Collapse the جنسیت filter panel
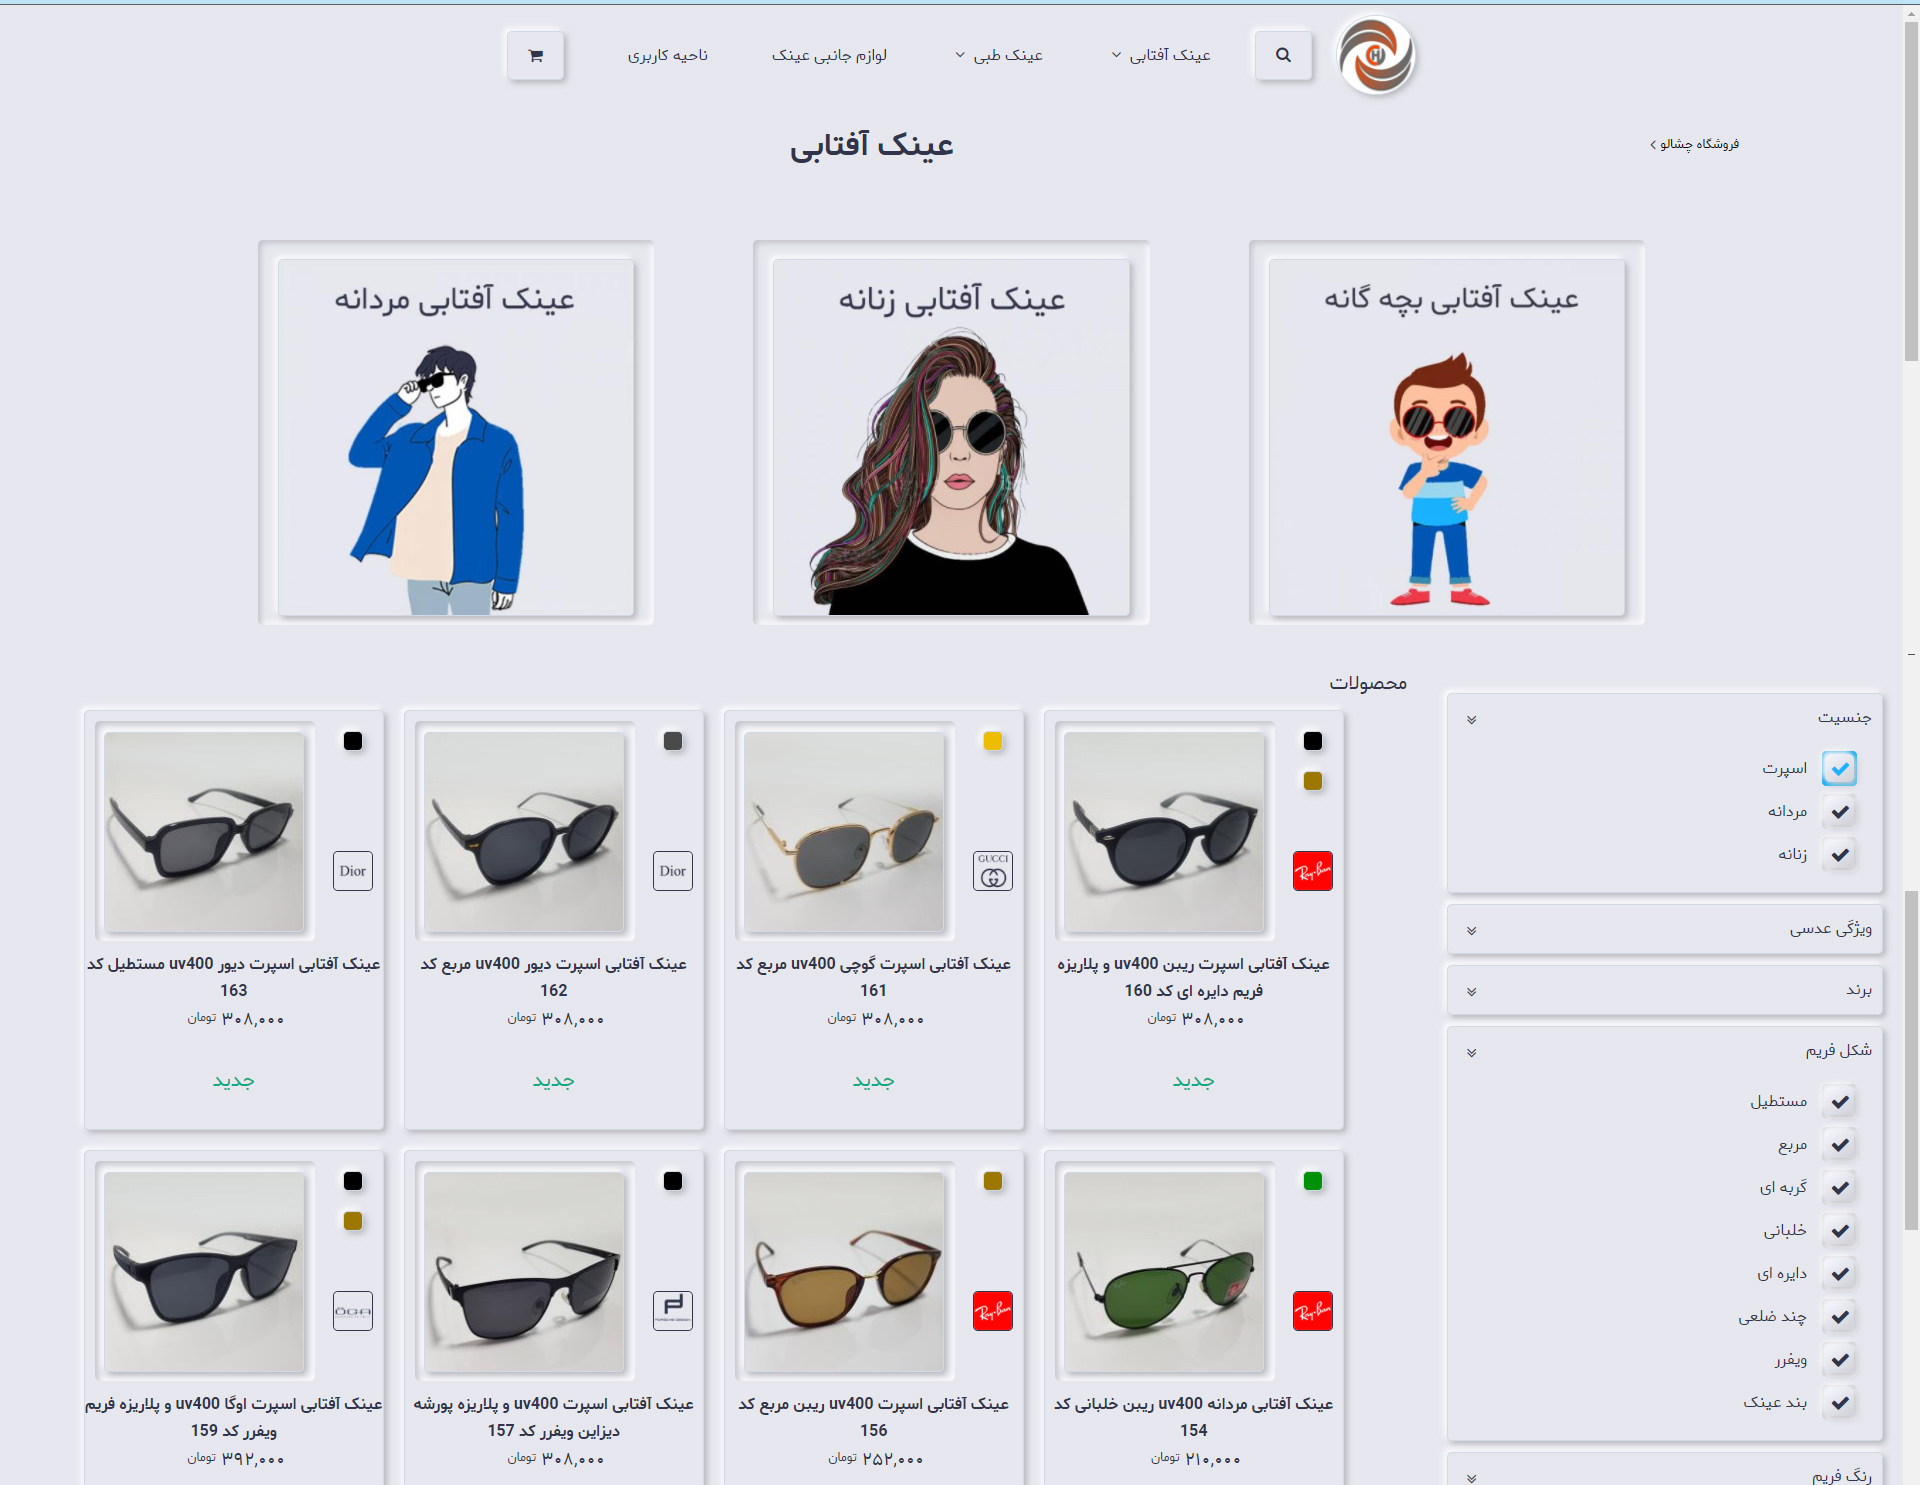 1471,719
